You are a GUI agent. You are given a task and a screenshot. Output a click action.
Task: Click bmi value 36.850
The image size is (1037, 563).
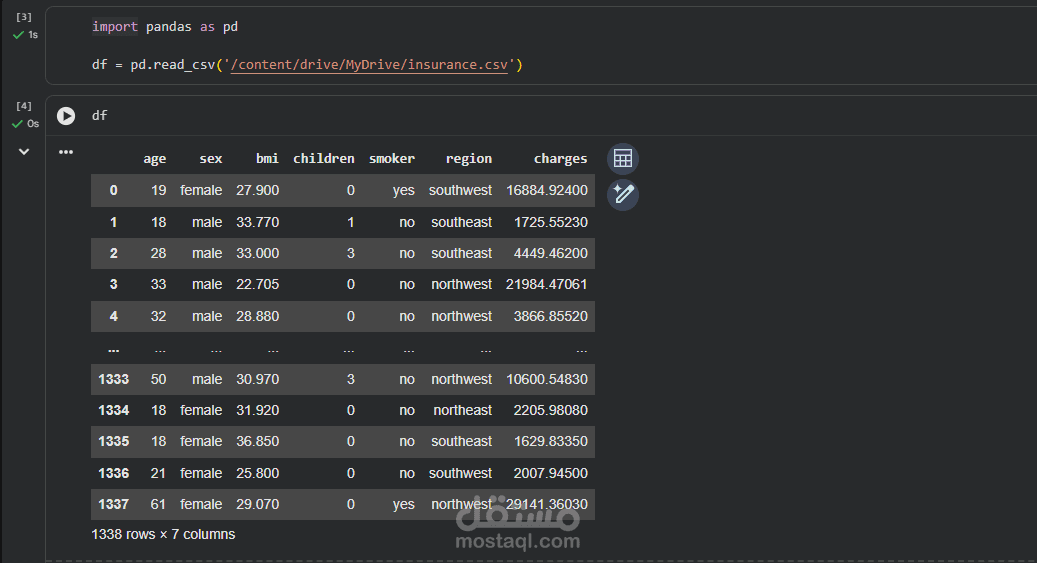tap(257, 441)
